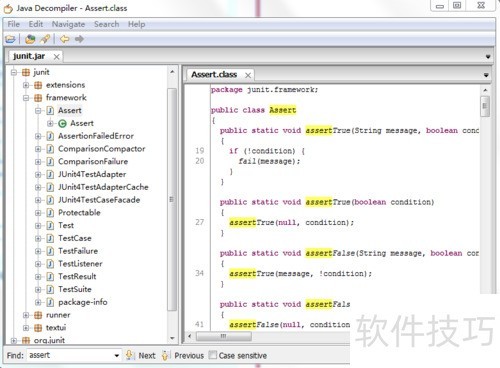This screenshot has width=500, height=368.
Task: Click the AssertionFailedError file icon
Action: tap(50, 136)
